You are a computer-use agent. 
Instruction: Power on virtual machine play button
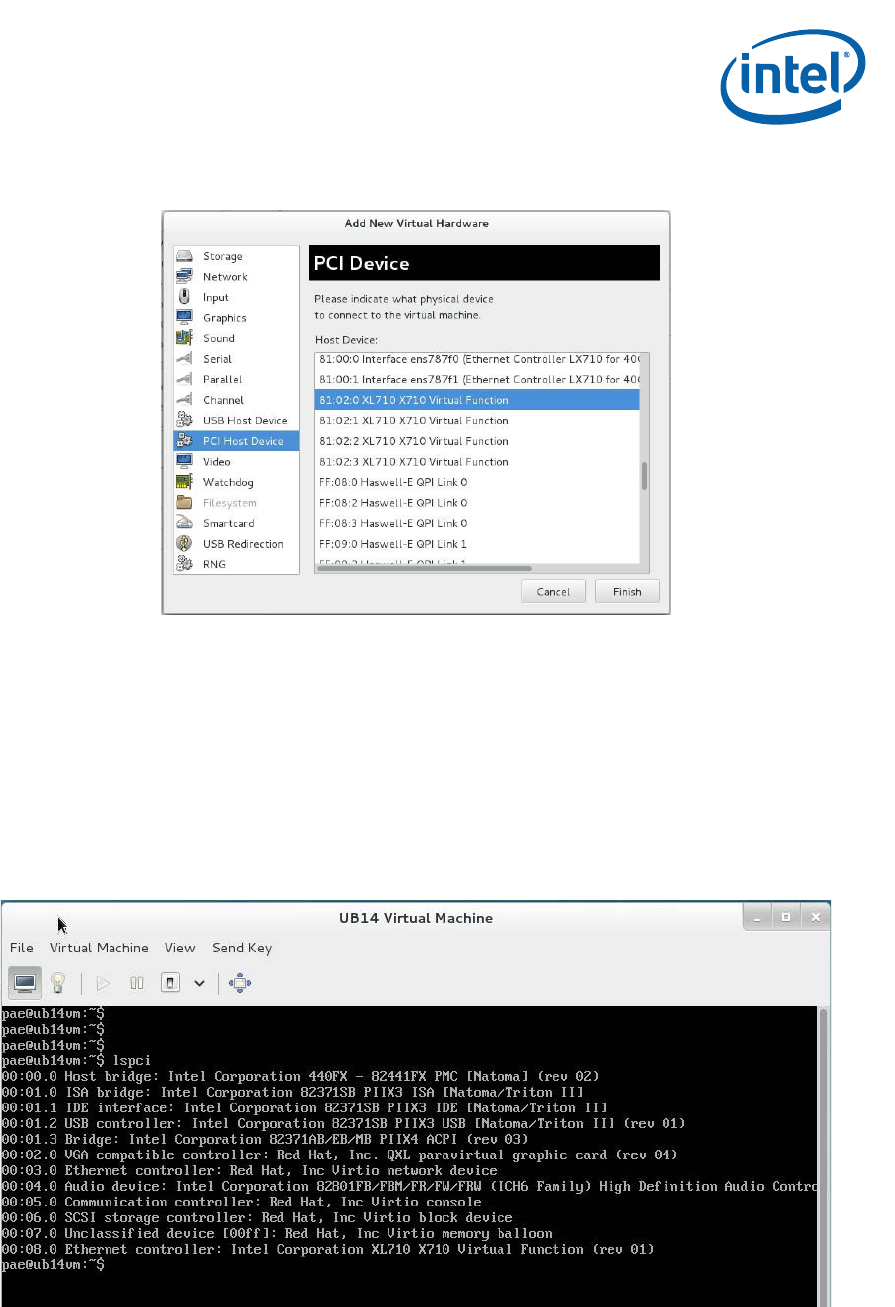click(x=103, y=983)
